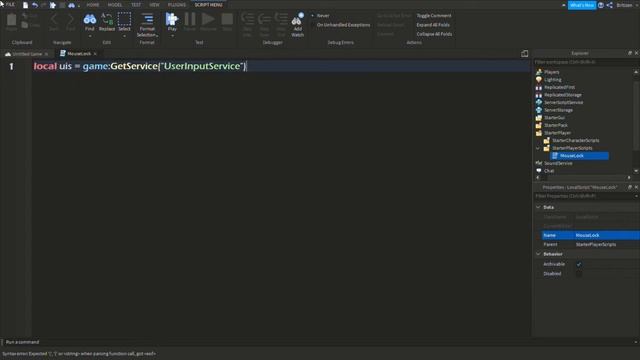640x360 pixels.
Task: Select StarterPlayer in Explorer
Action: pyautogui.click(x=557, y=133)
